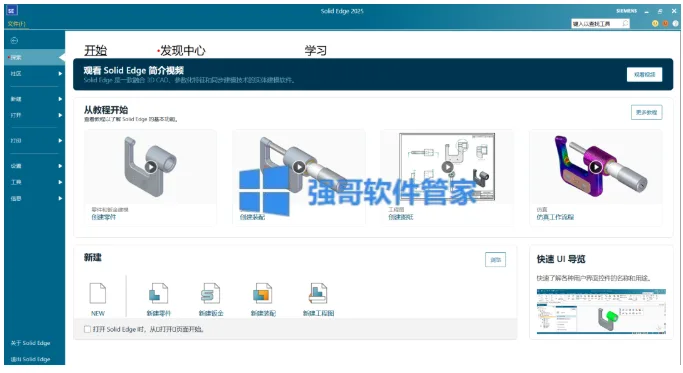The width and height of the screenshot is (683, 373).
Task: Open the 创建图纸 tutorial link
Action: tap(401, 217)
